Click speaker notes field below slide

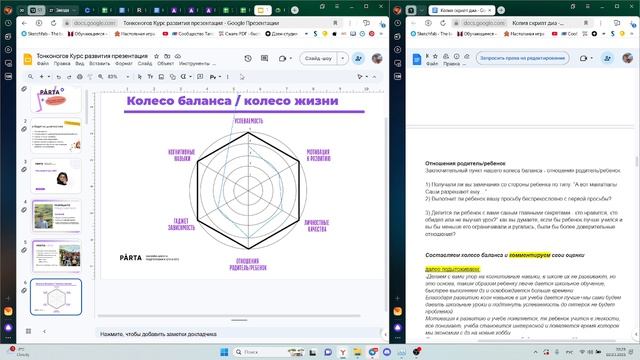[239, 334]
